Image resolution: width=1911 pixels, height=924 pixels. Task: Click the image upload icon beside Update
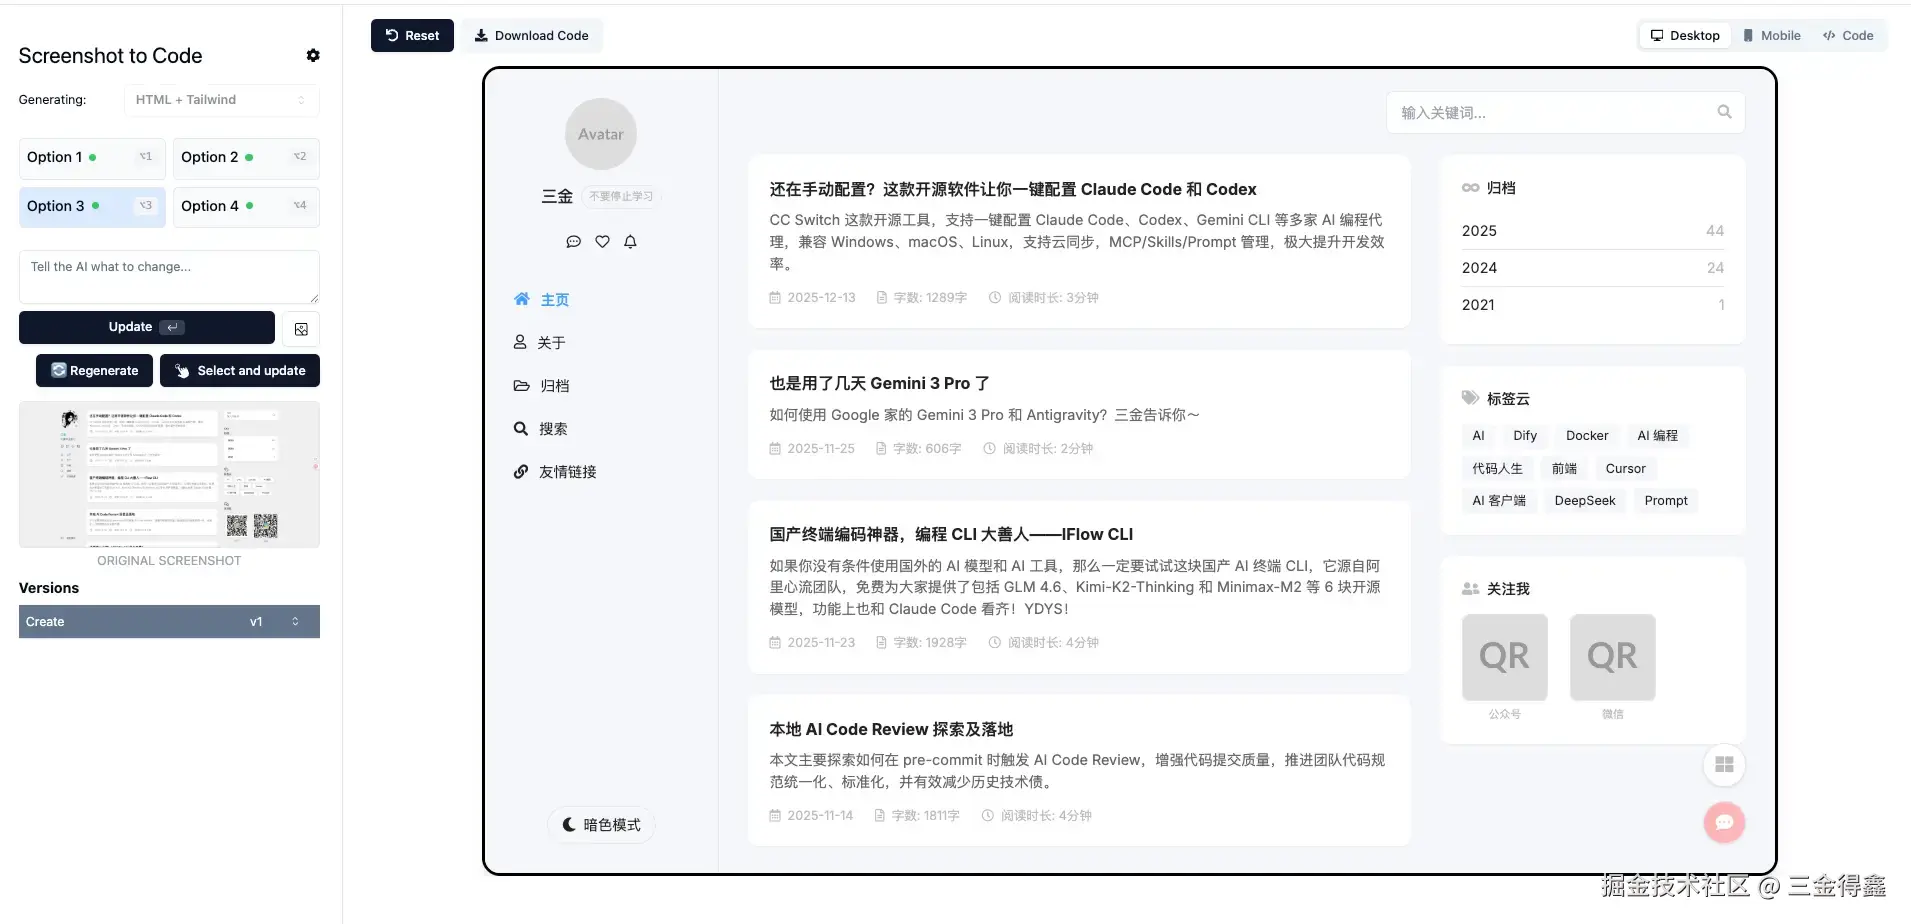301,329
